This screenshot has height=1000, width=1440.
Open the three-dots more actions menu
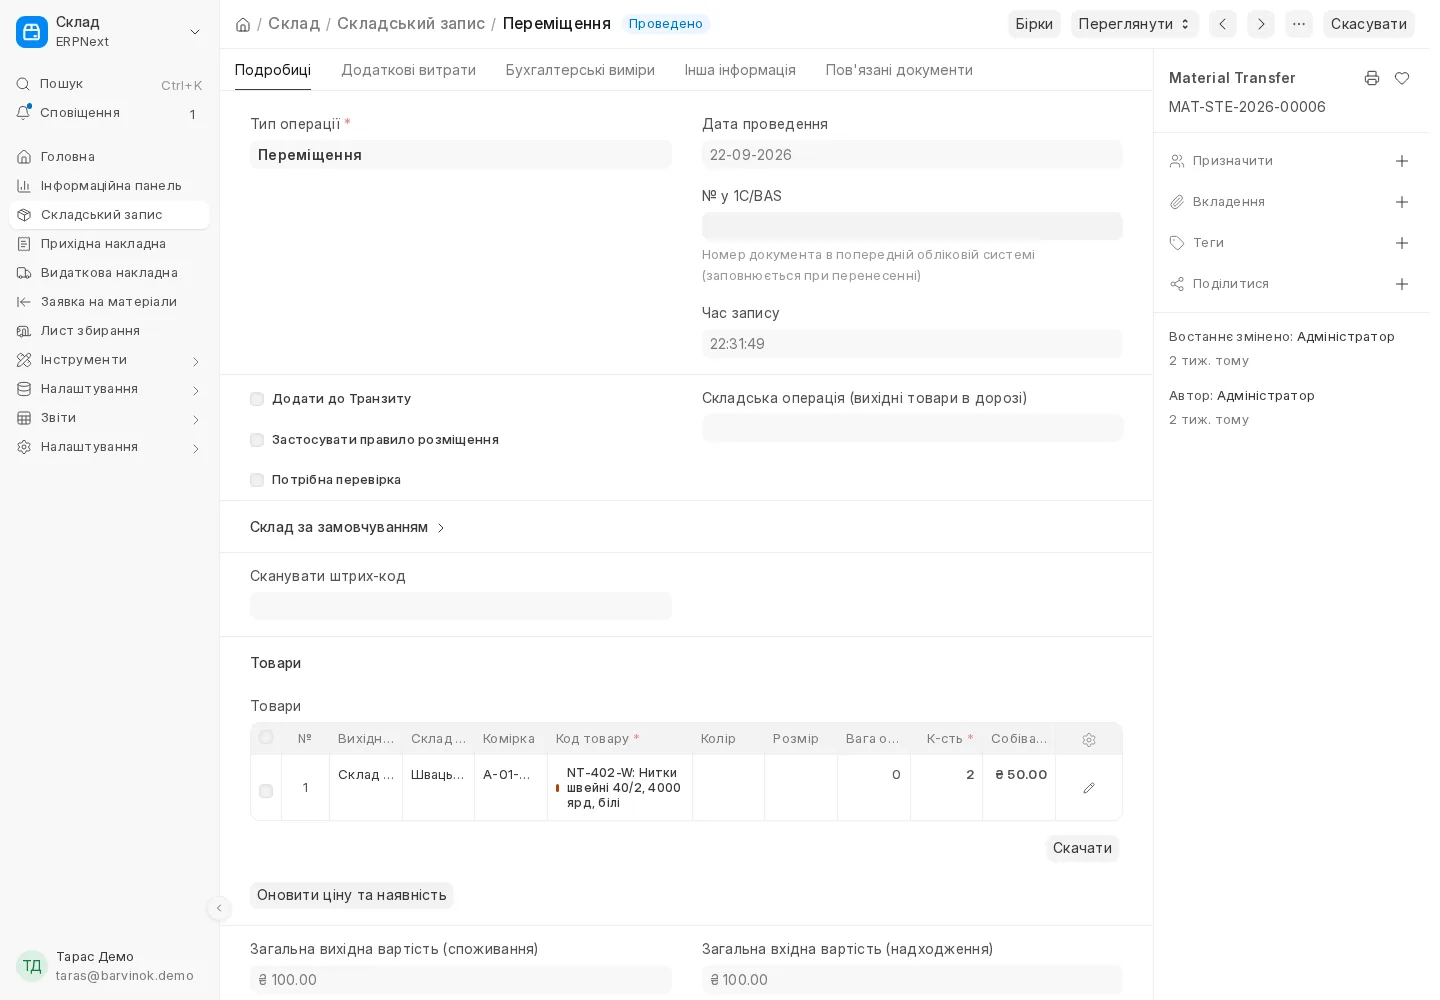(1299, 24)
